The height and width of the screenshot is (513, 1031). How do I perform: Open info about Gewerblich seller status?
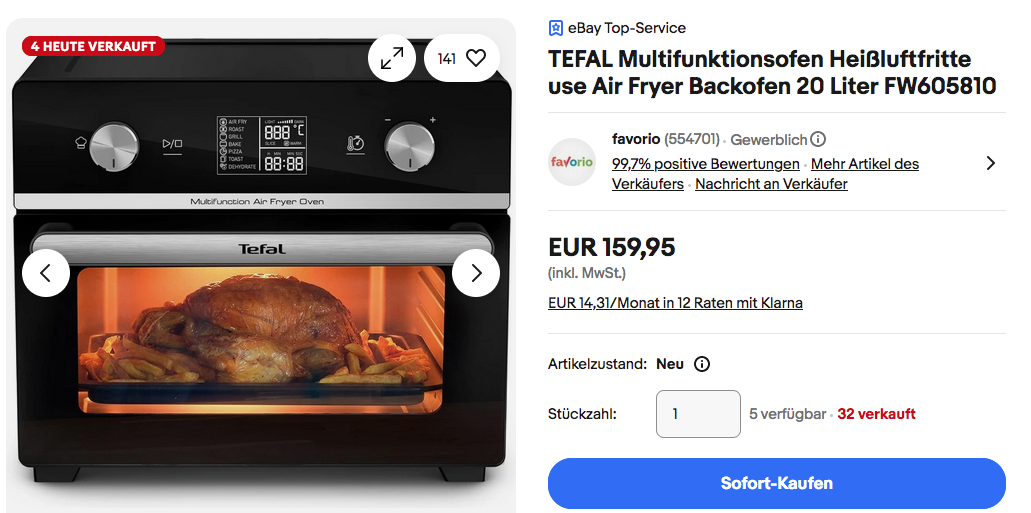click(818, 139)
